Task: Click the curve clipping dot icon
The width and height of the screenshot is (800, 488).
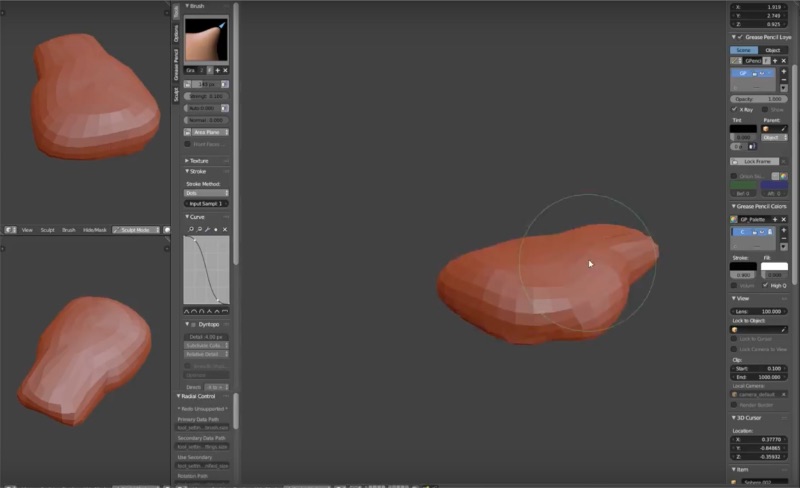Action: coord(216,230)
